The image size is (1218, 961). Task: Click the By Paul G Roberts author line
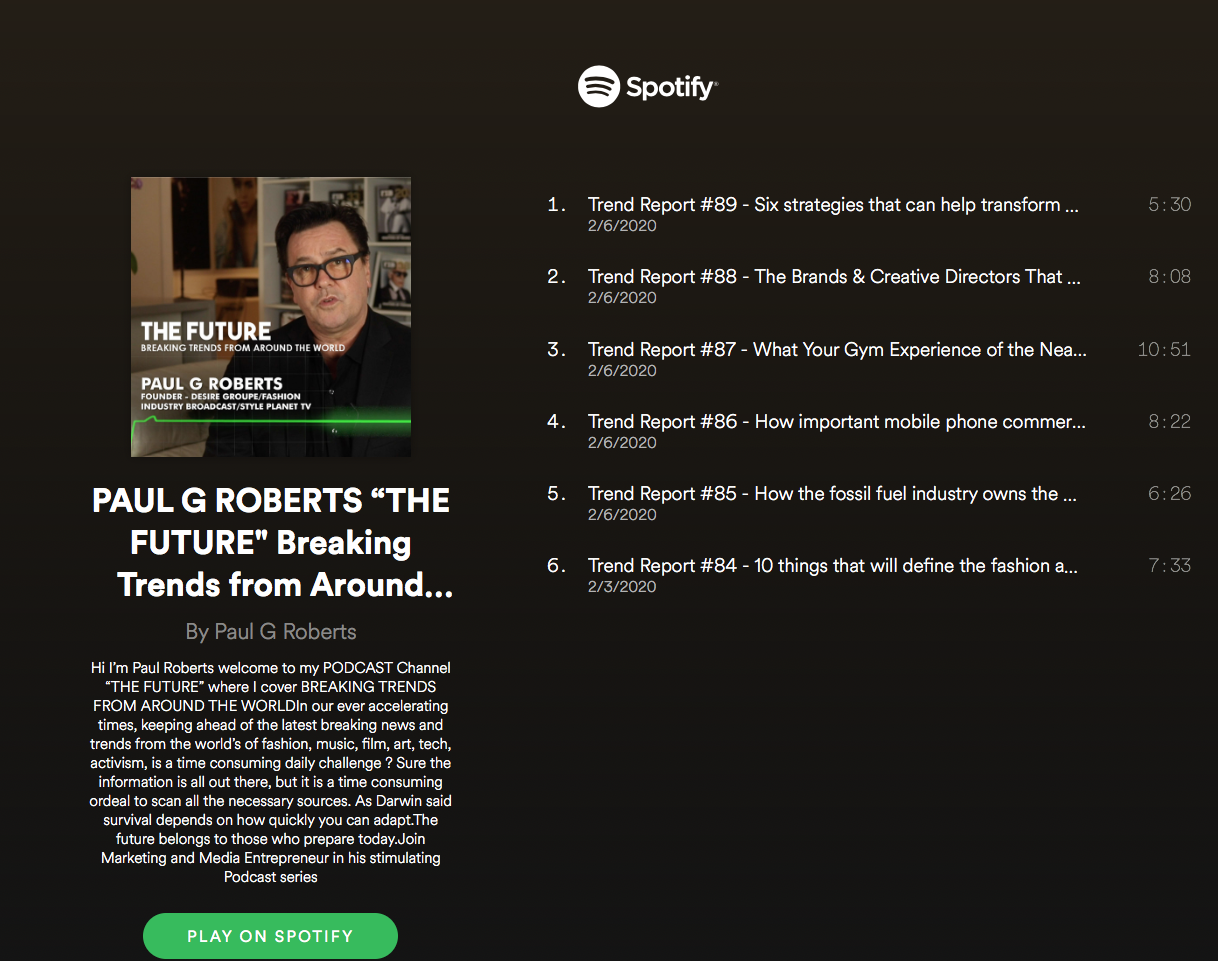click(271, 631)
